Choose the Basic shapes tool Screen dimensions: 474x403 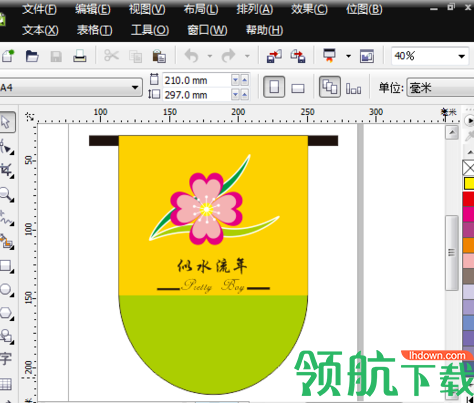tap(7, 336)
